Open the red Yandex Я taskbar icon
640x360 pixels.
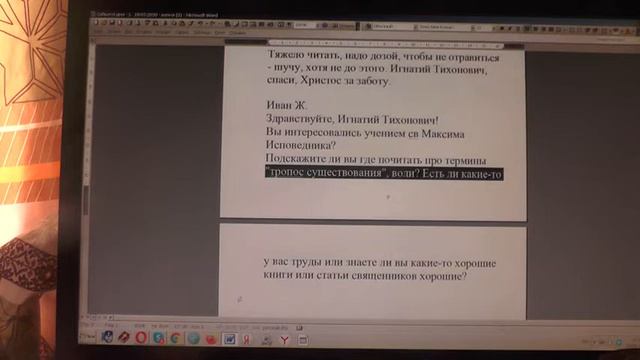tap(247, 339)
